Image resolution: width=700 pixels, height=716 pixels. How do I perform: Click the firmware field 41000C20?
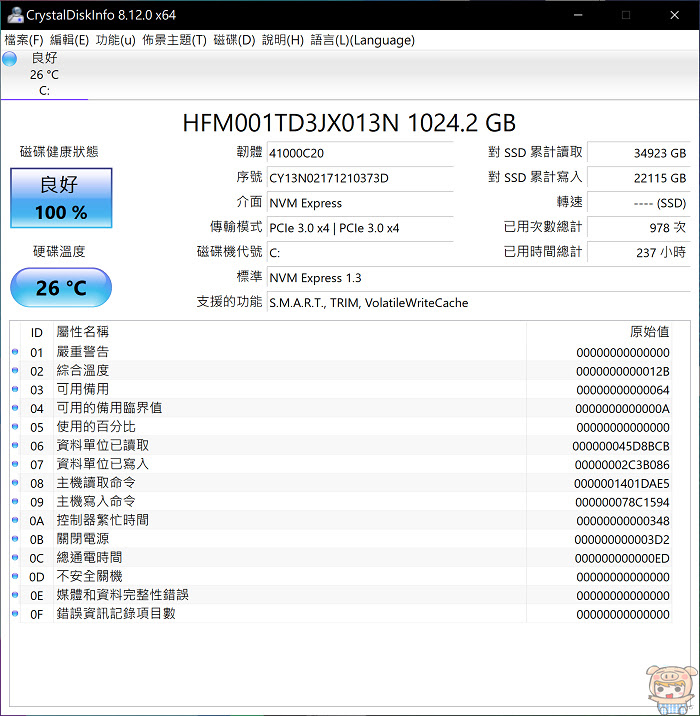[360, 153]
